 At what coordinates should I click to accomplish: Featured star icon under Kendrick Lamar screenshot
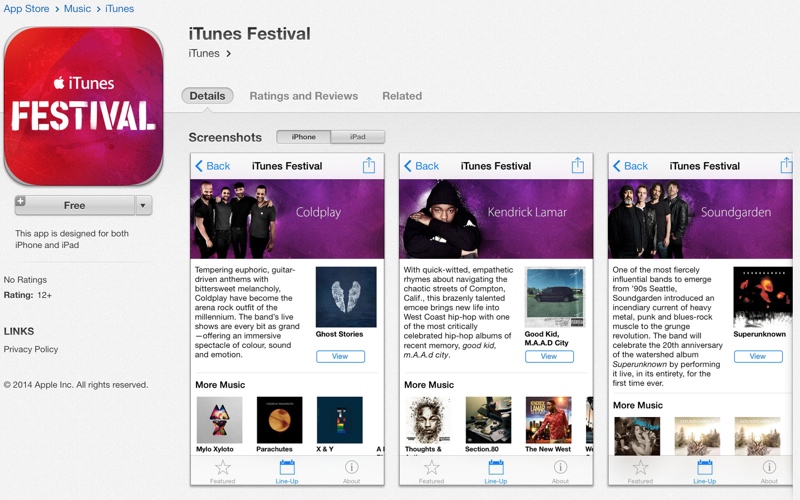pos(432,467)
